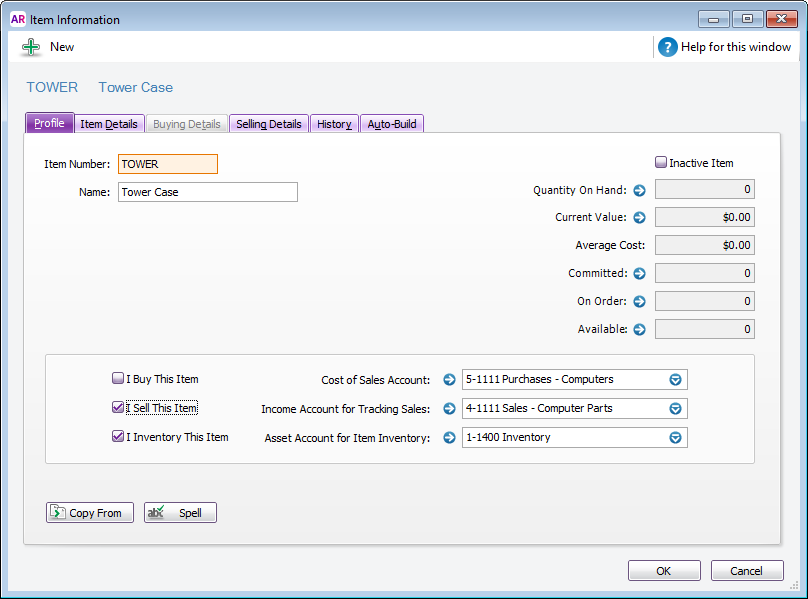808x599 pixels.
Task: Click the Committed zoom arrow
Action: coord(640,273)
